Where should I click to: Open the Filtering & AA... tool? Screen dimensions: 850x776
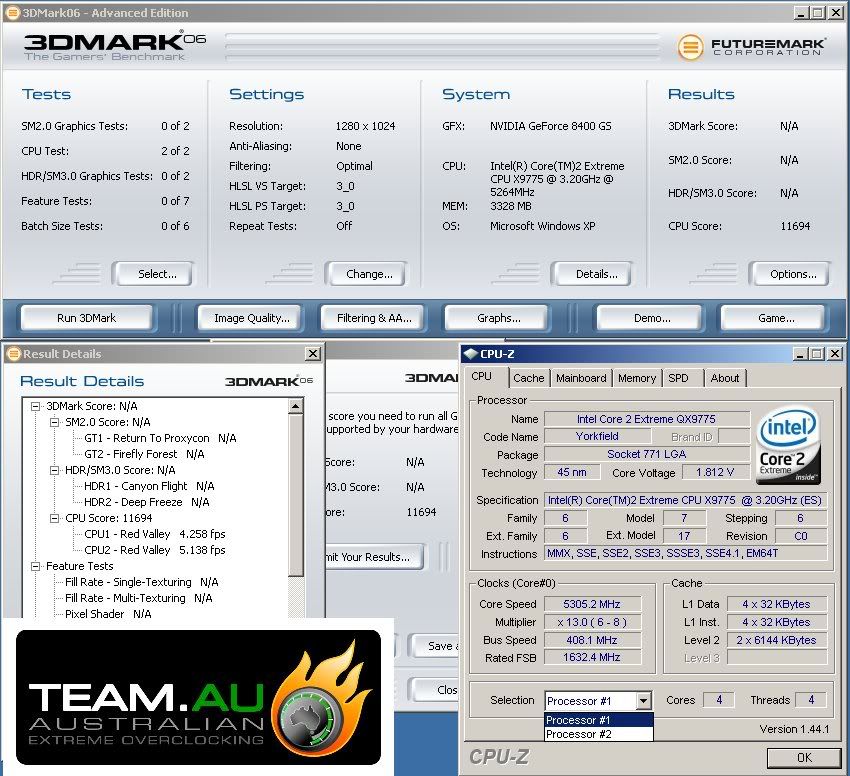374,318
